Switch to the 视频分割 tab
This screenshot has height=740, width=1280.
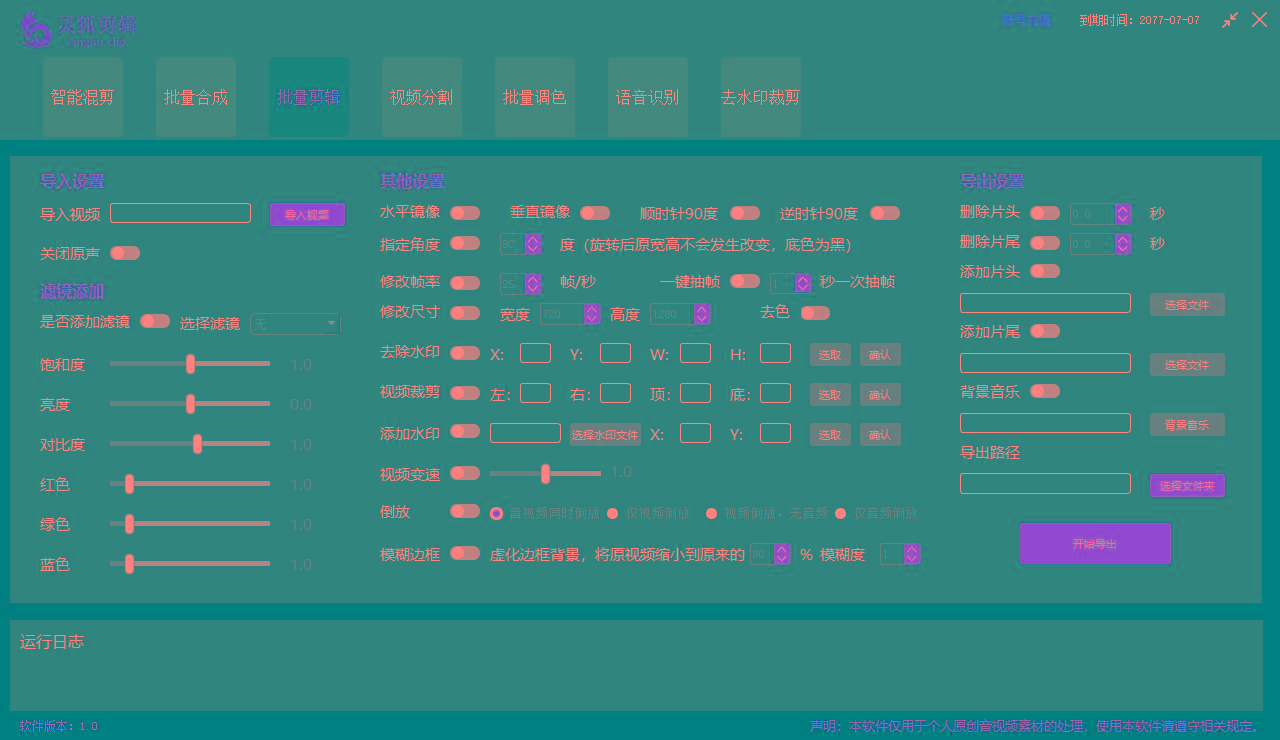[x=421, y=97]
